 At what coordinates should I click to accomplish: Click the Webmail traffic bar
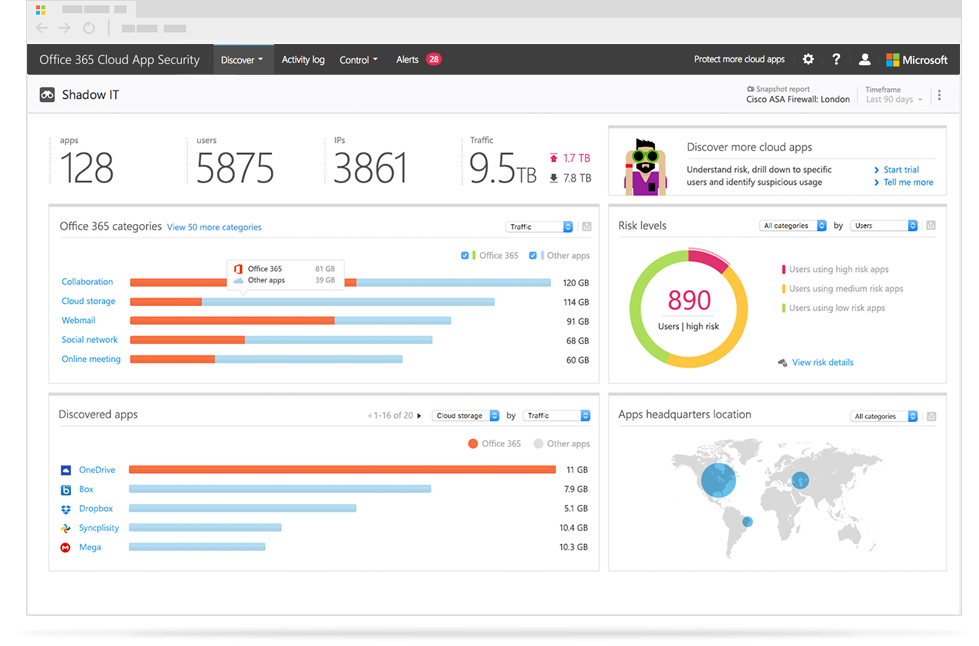point(290,321)
